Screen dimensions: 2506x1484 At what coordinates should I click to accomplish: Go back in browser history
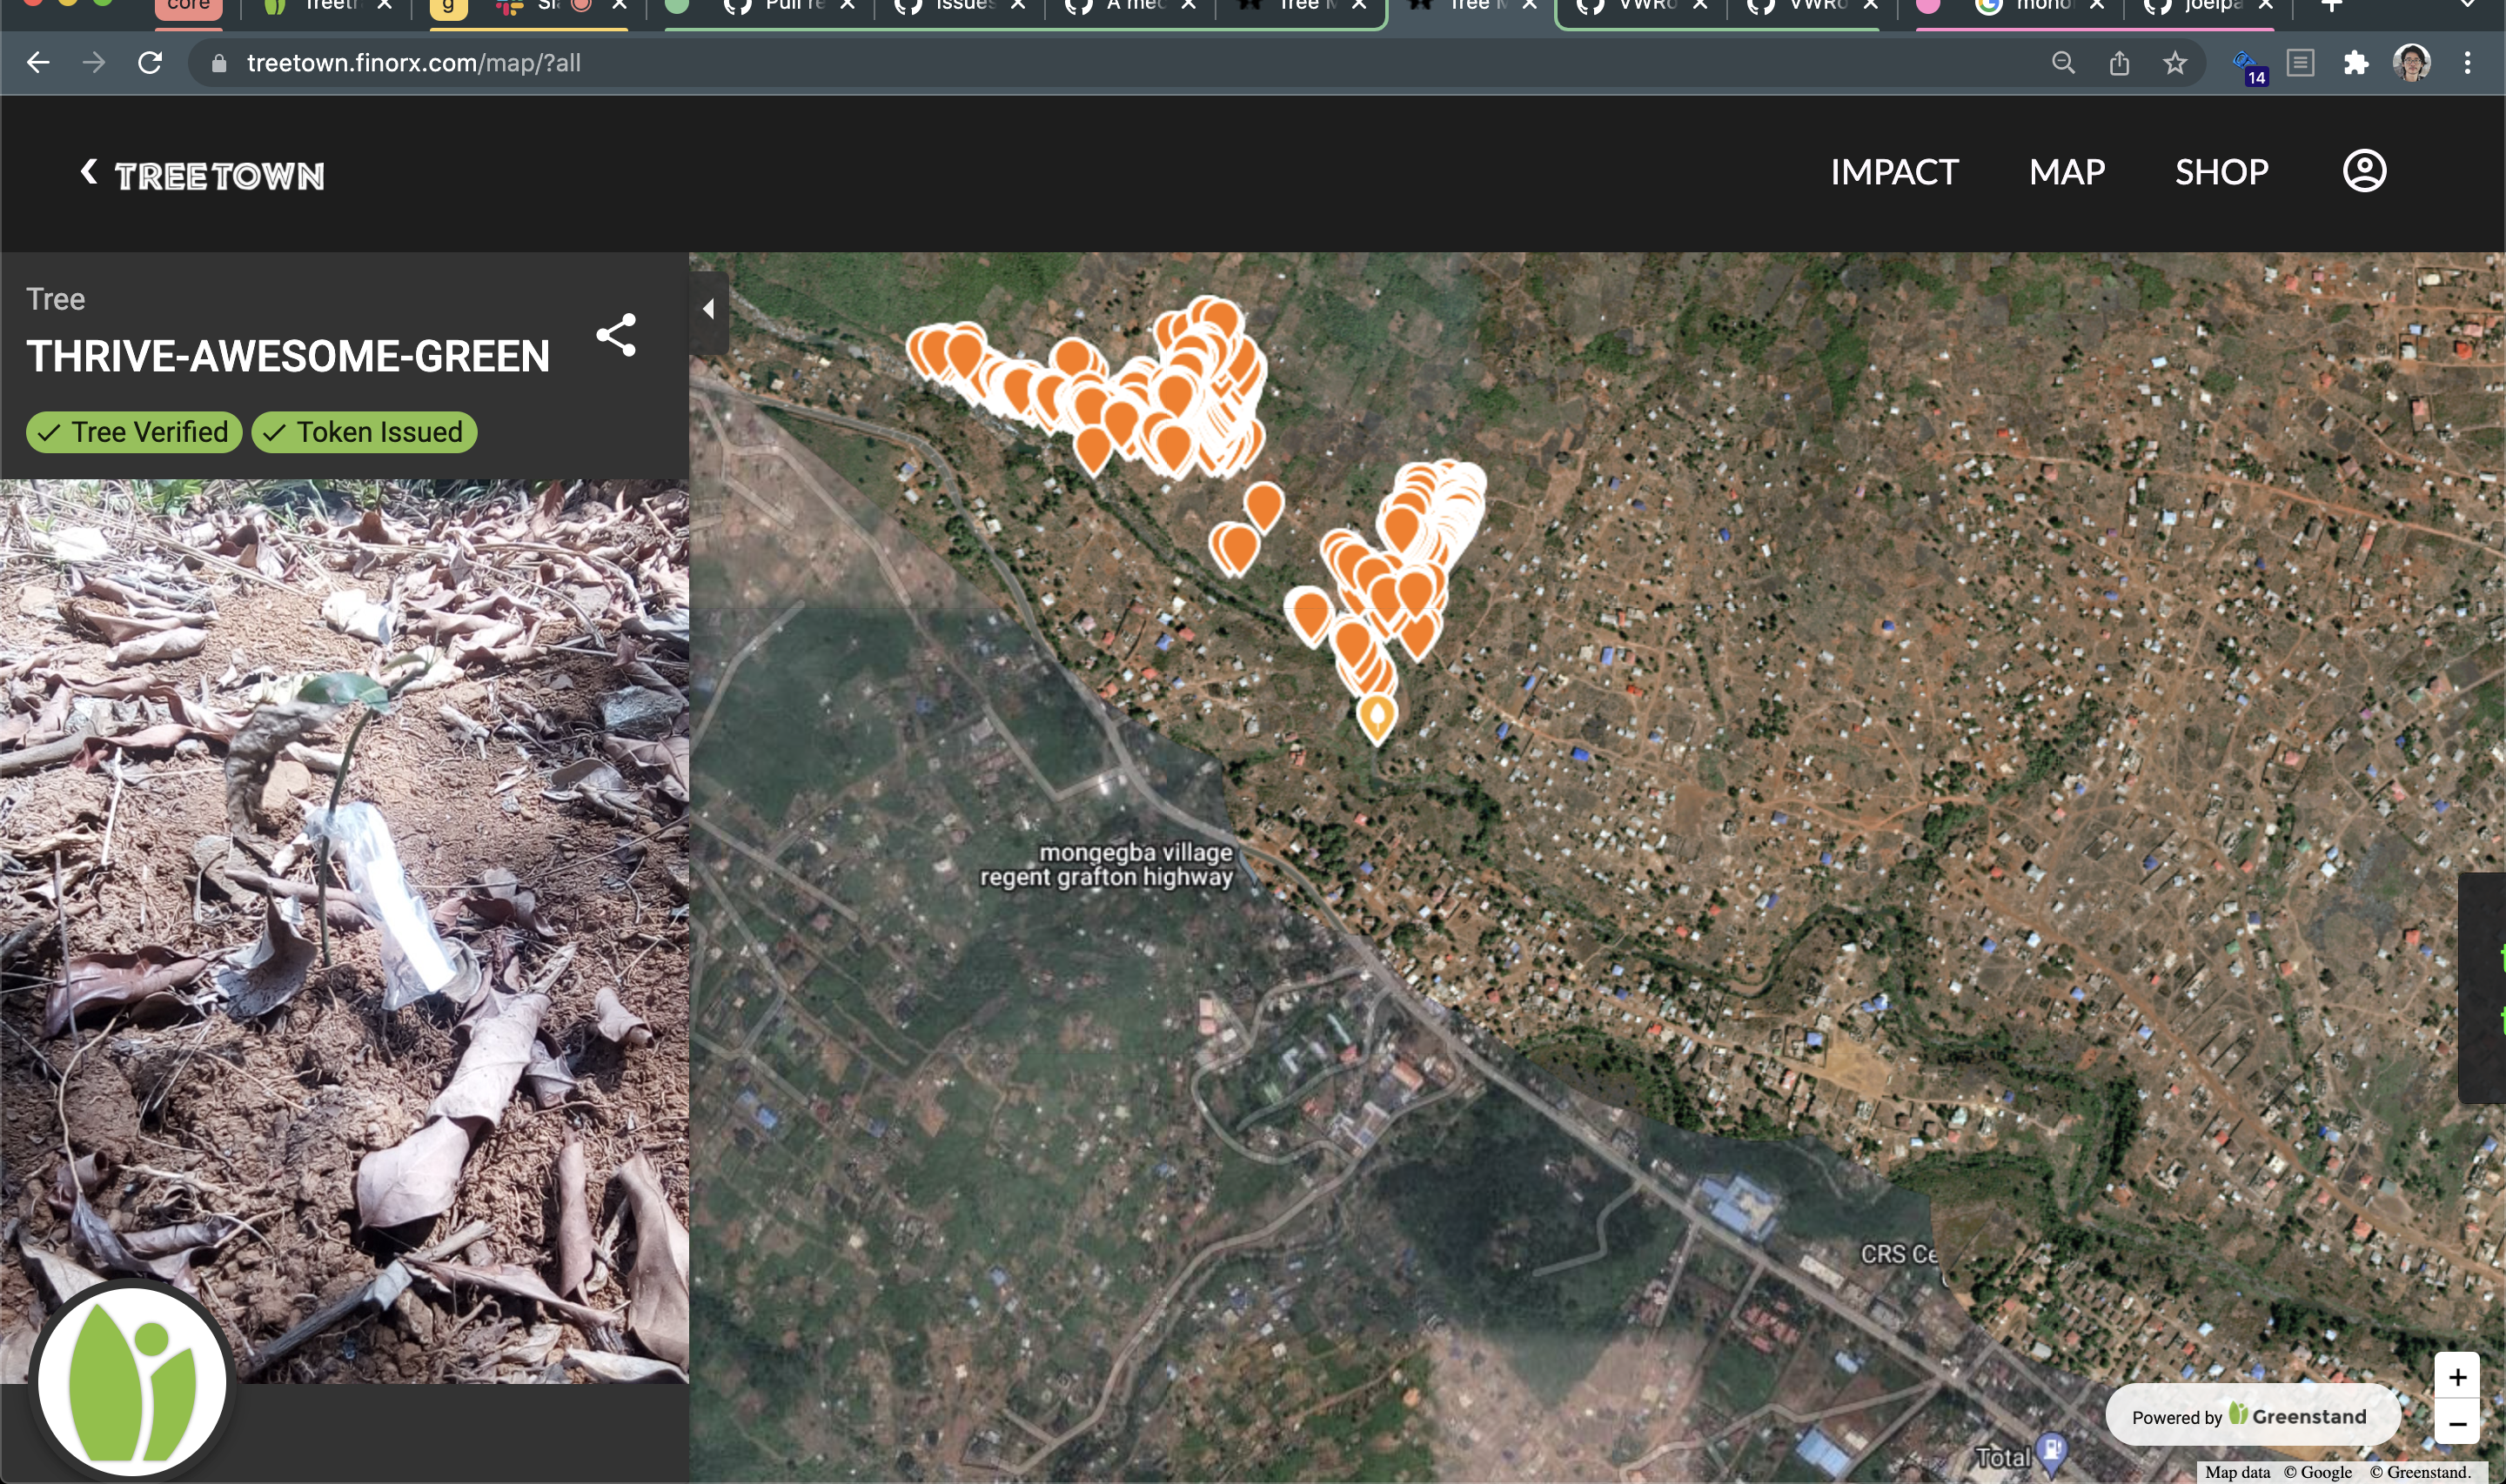tap(38, 63)
